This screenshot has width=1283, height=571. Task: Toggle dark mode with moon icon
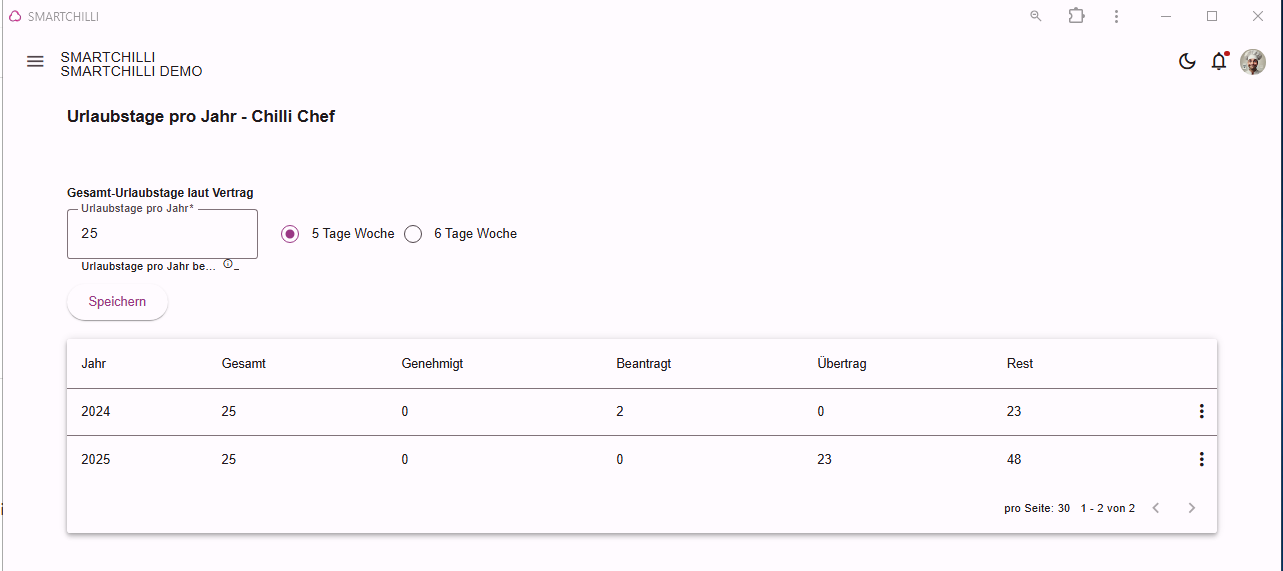pos(1187,62)
